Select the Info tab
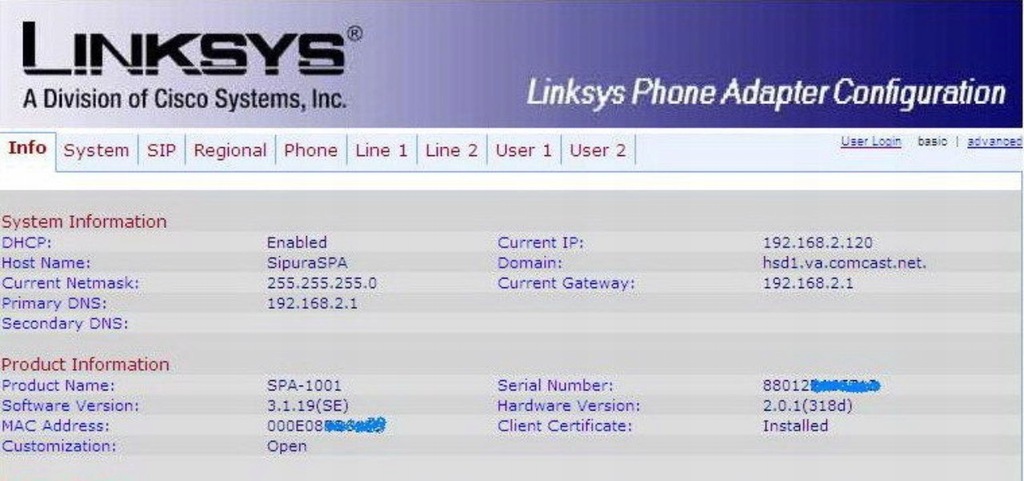The height and width of the screenshot is (481, 1024). [27, 149]
